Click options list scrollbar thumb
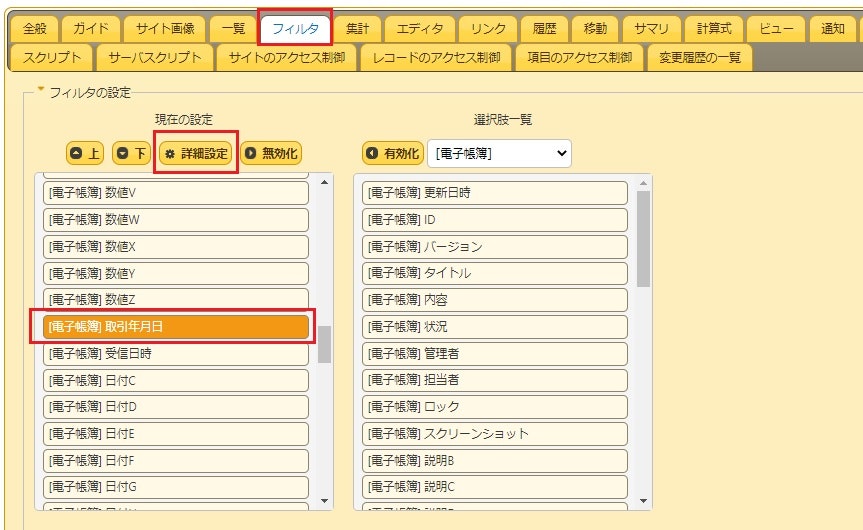This screenshot has width=863, height=530. [643, 239]
